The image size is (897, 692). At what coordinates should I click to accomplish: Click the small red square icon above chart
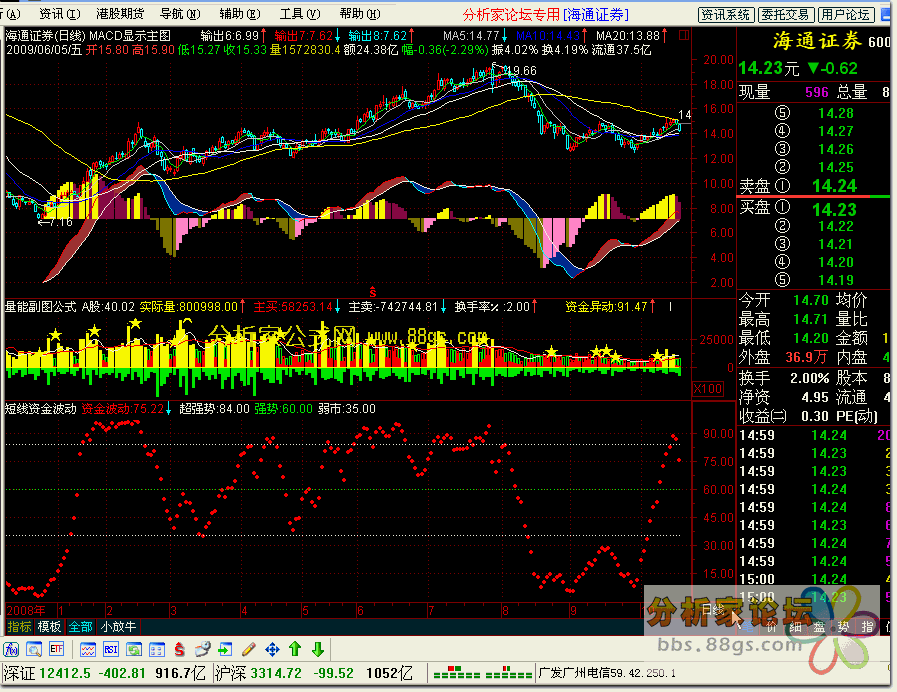click(684, 35)
